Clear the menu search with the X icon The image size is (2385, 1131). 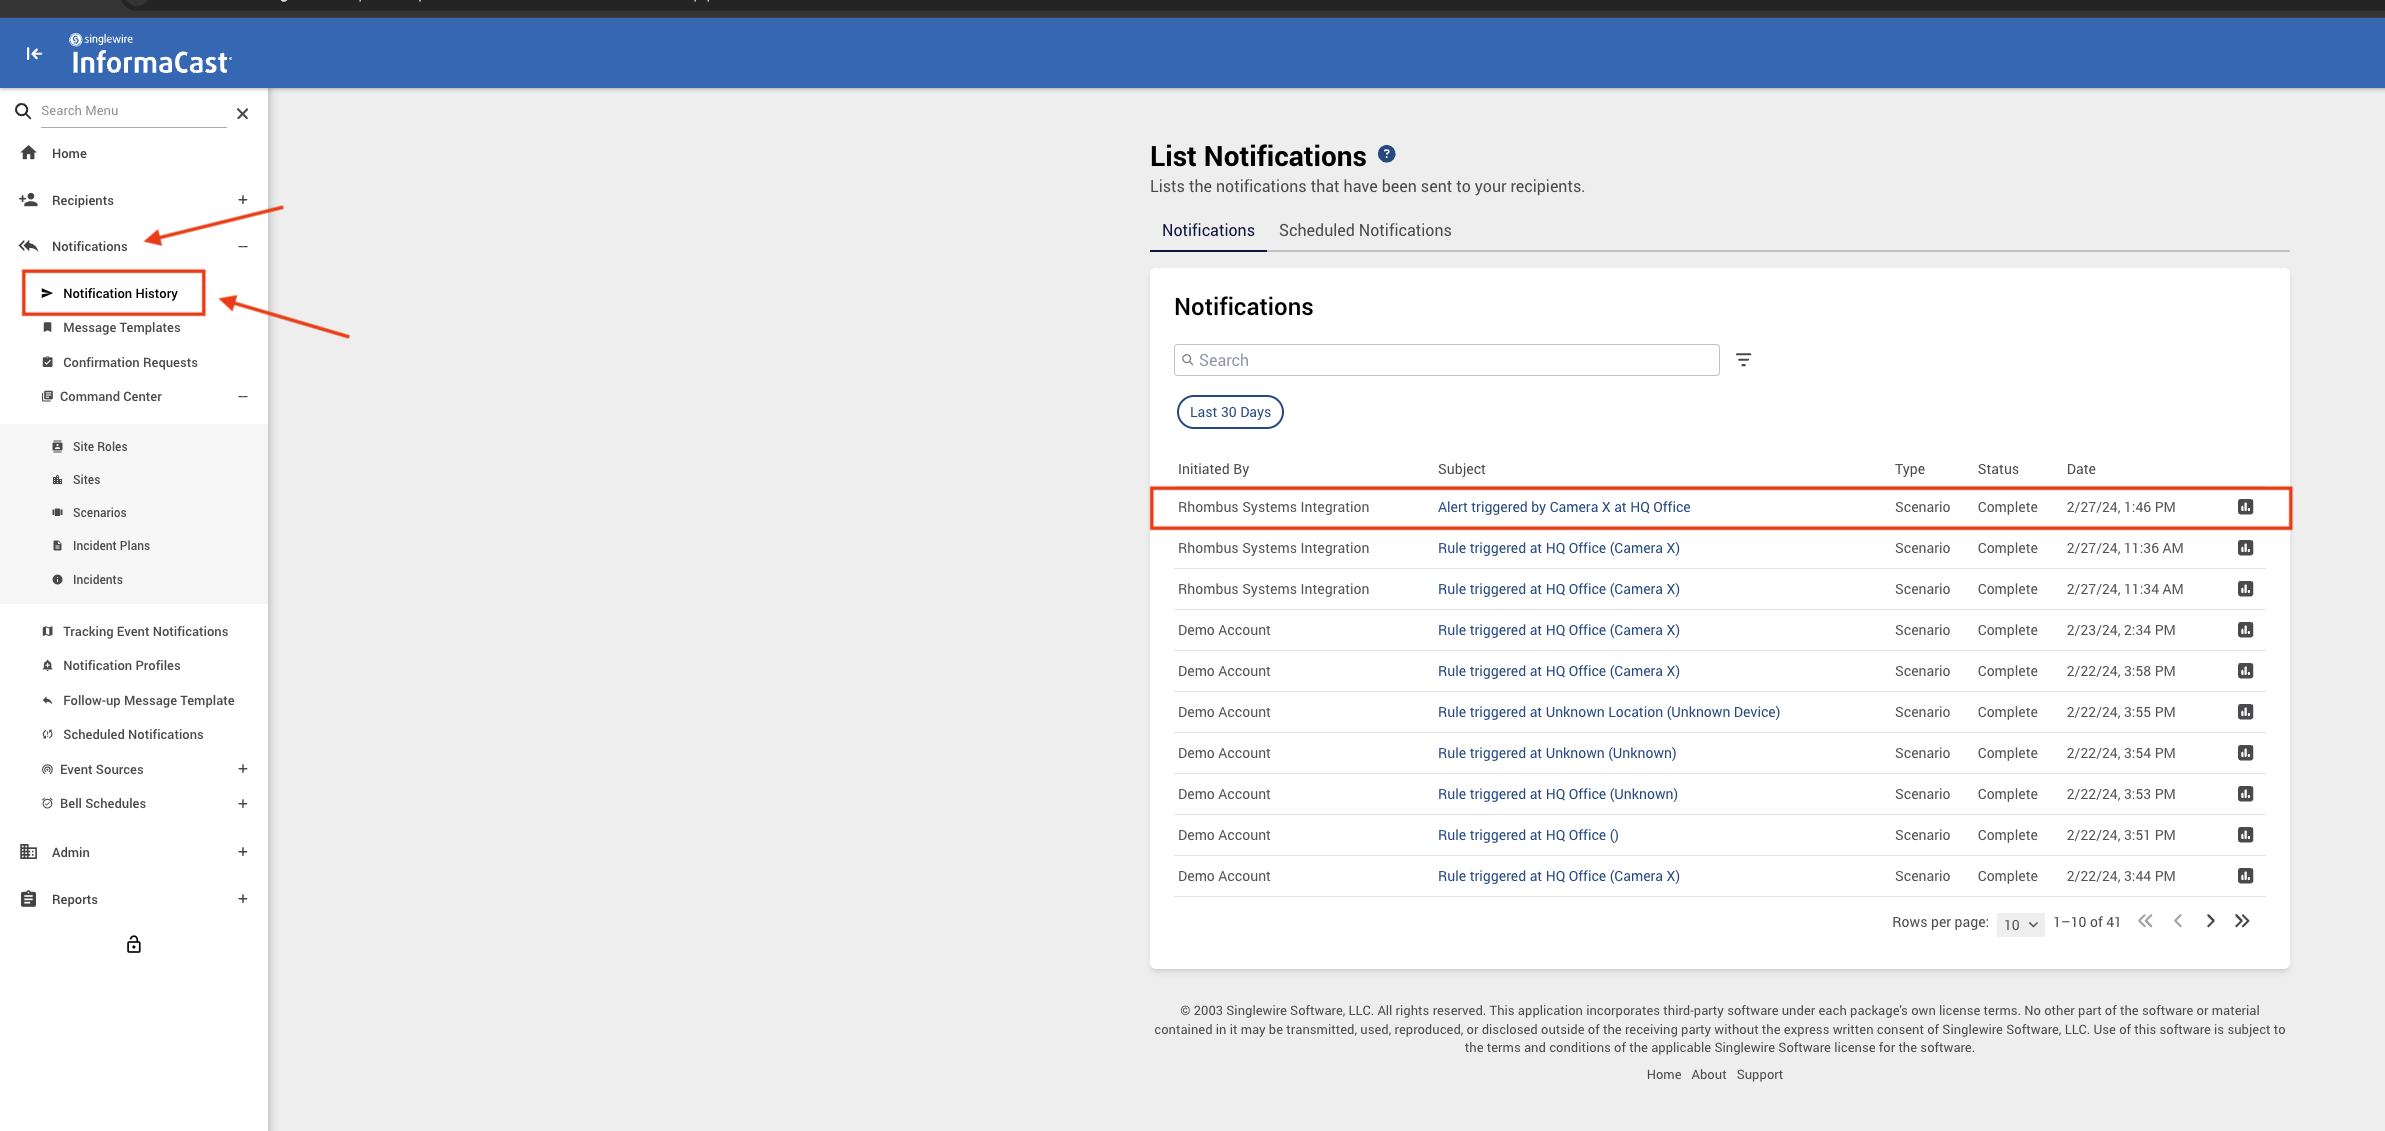242,114
